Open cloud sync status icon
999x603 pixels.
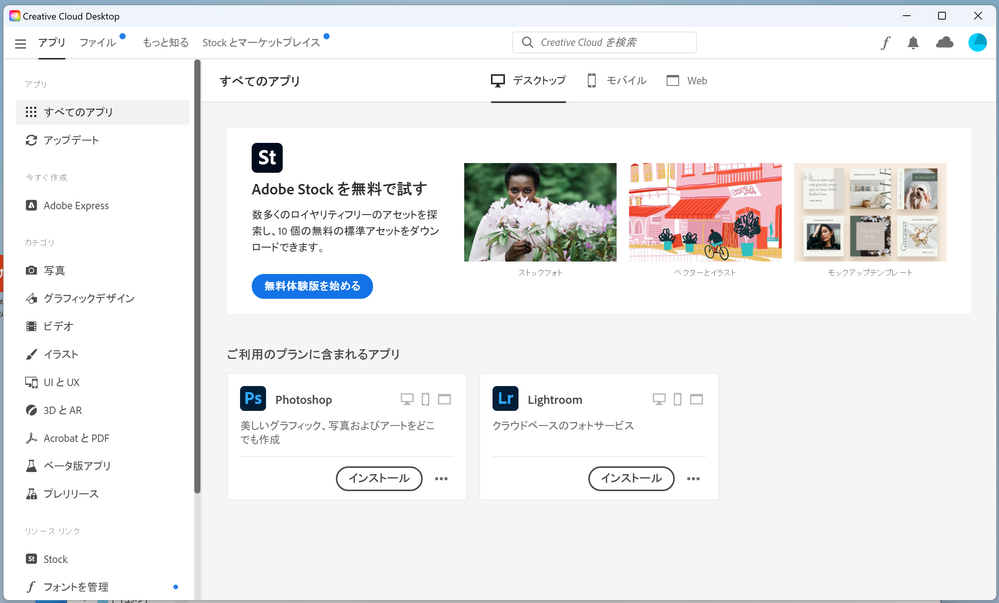[944, 43]
